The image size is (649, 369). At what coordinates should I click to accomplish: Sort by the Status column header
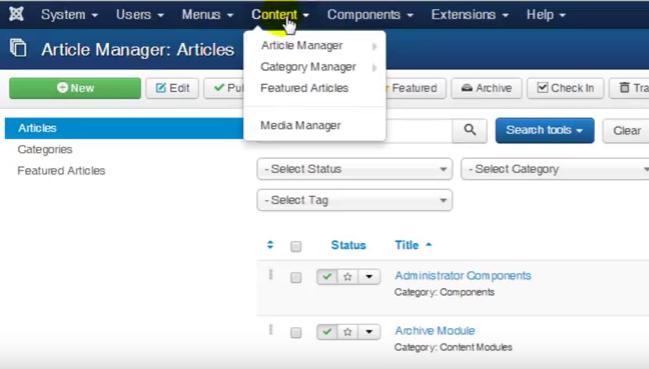point(348,245)
